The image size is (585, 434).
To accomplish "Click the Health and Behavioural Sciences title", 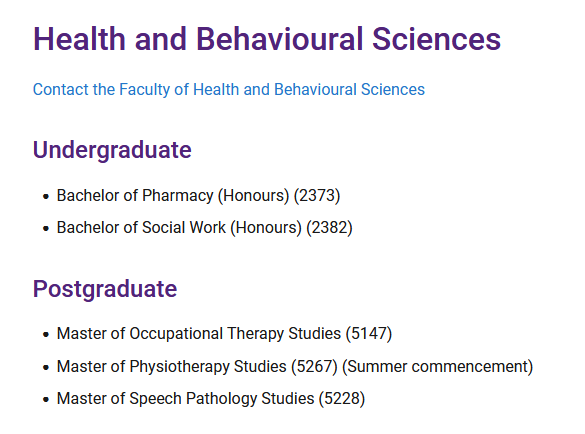I will 267,39.
